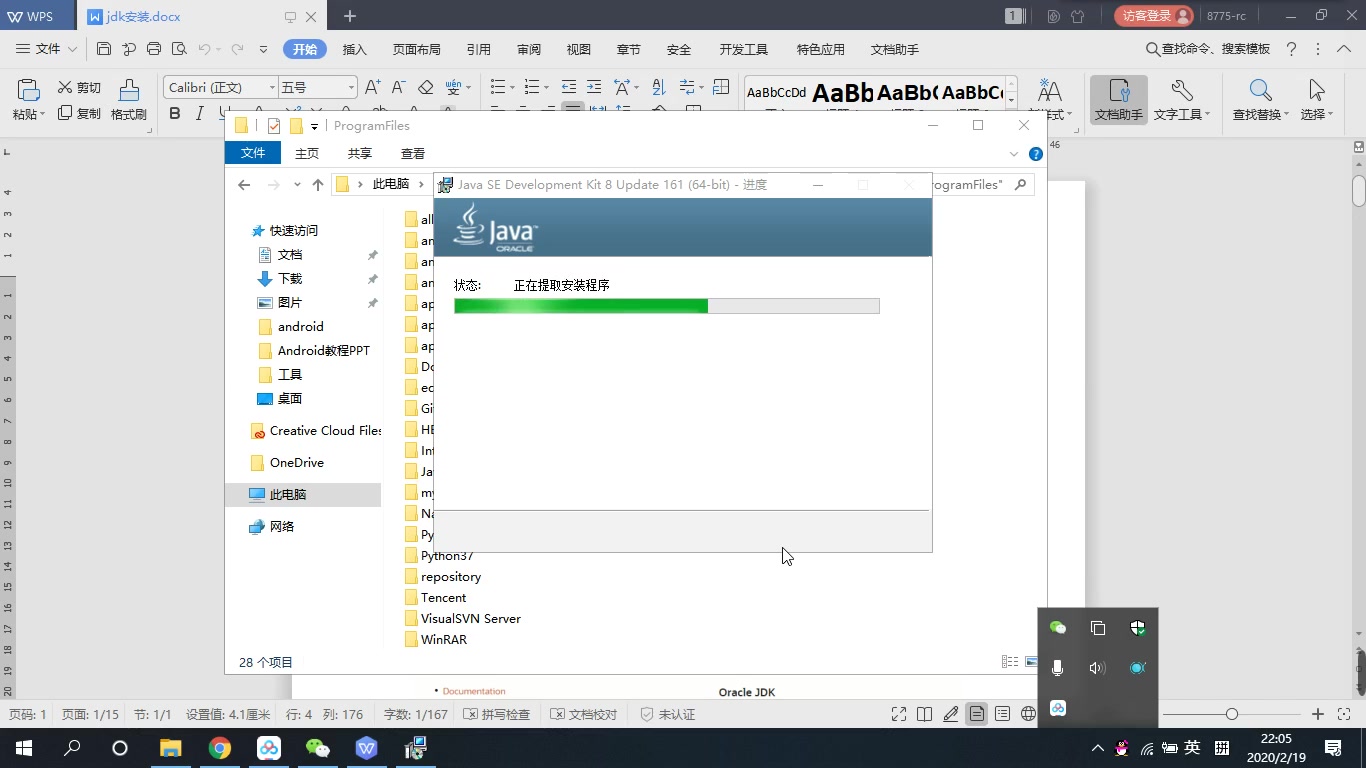
Task: Click the Explorer help question icon
Action: [x=1036, y=154]
